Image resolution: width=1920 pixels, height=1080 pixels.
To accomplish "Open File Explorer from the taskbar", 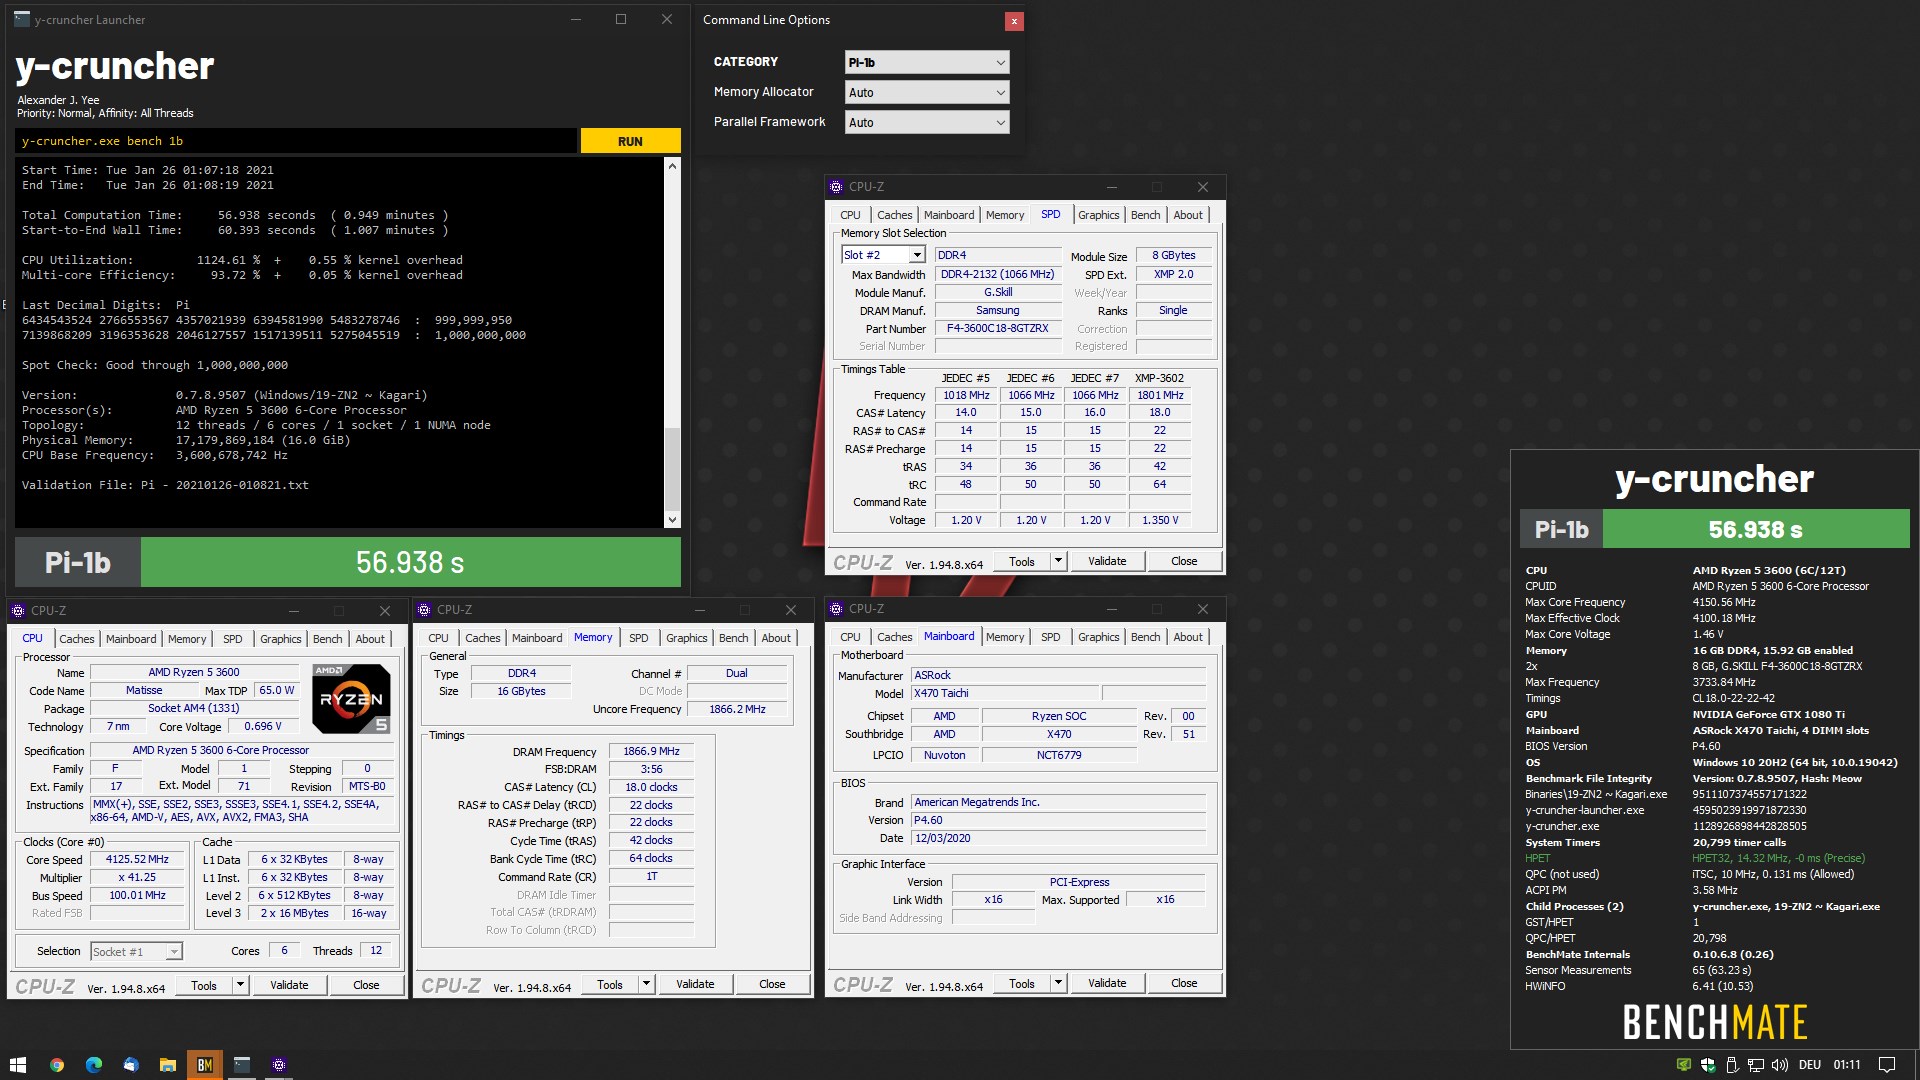I will [168, 1065].
